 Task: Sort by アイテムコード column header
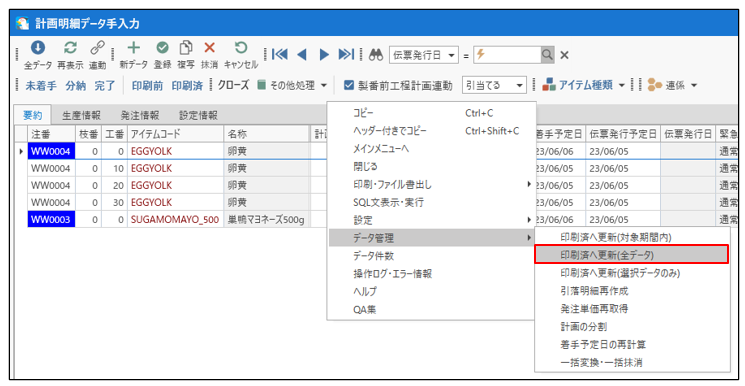(175, 134)
